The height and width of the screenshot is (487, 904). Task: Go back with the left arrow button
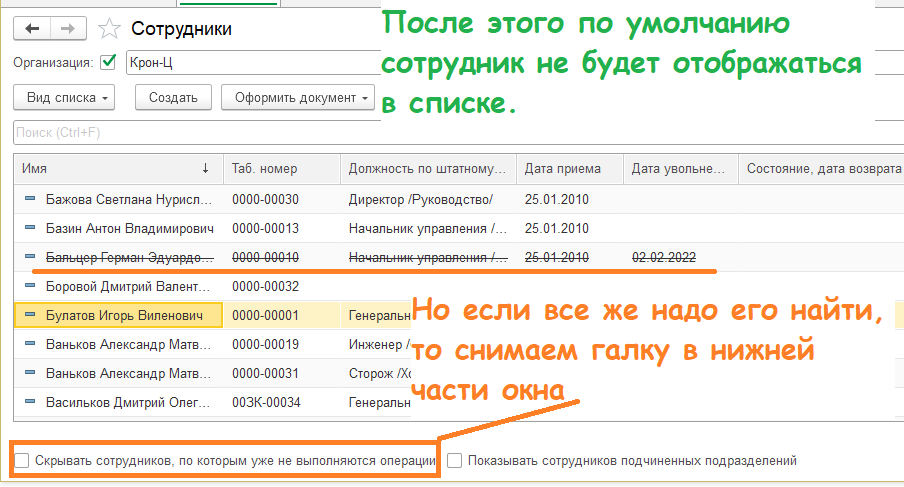tap(32, 28)
